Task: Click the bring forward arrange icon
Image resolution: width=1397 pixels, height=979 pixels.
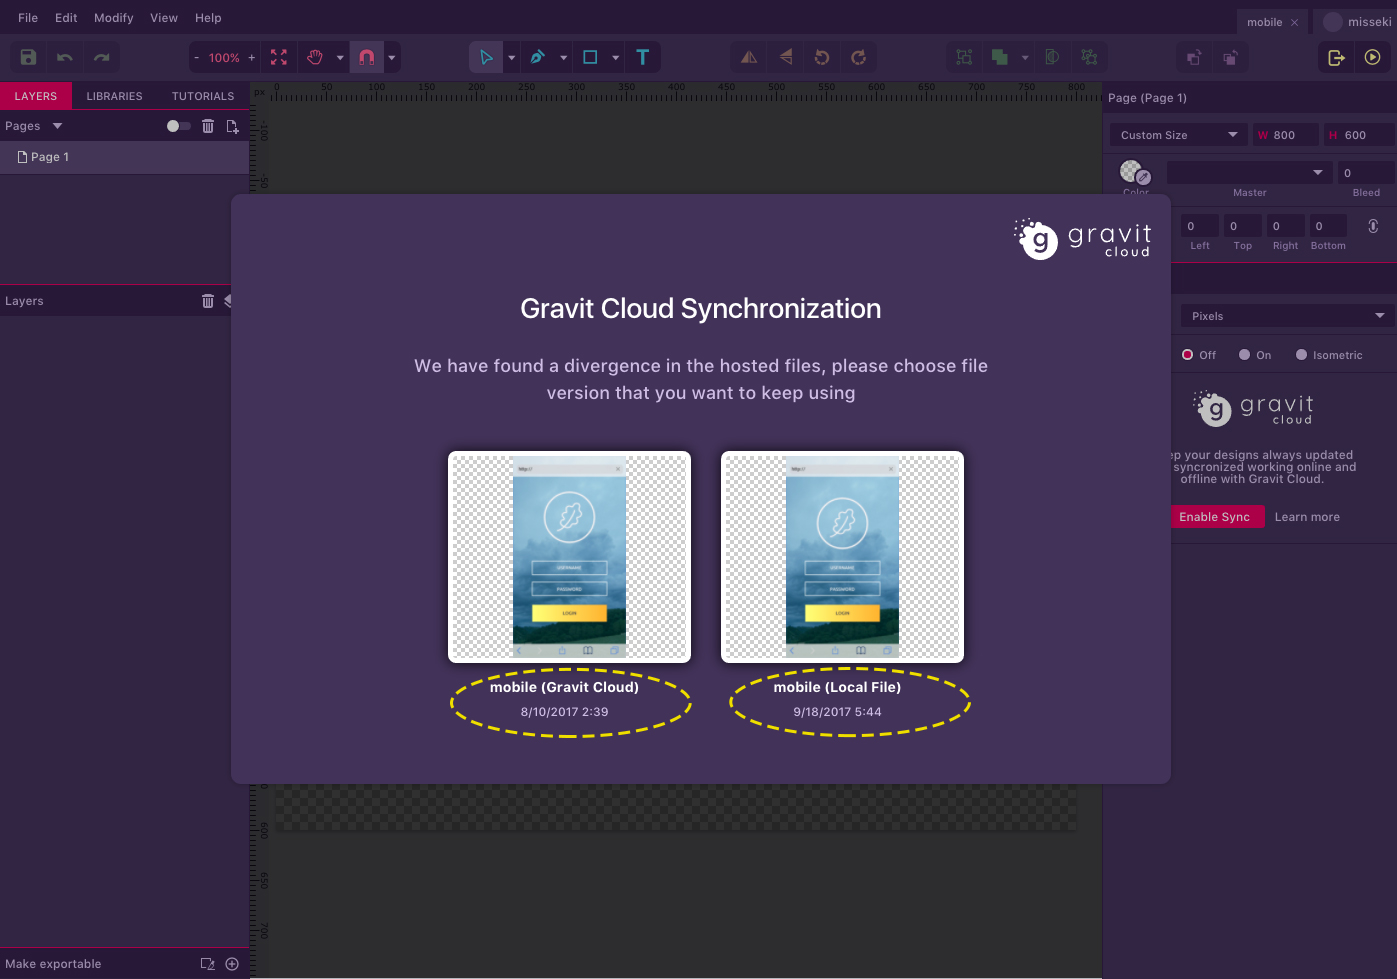Action: coord(1194,57)
